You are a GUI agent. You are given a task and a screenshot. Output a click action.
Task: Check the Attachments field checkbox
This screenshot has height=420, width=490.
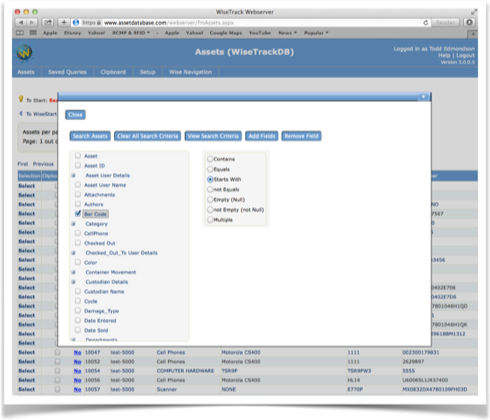78,194
